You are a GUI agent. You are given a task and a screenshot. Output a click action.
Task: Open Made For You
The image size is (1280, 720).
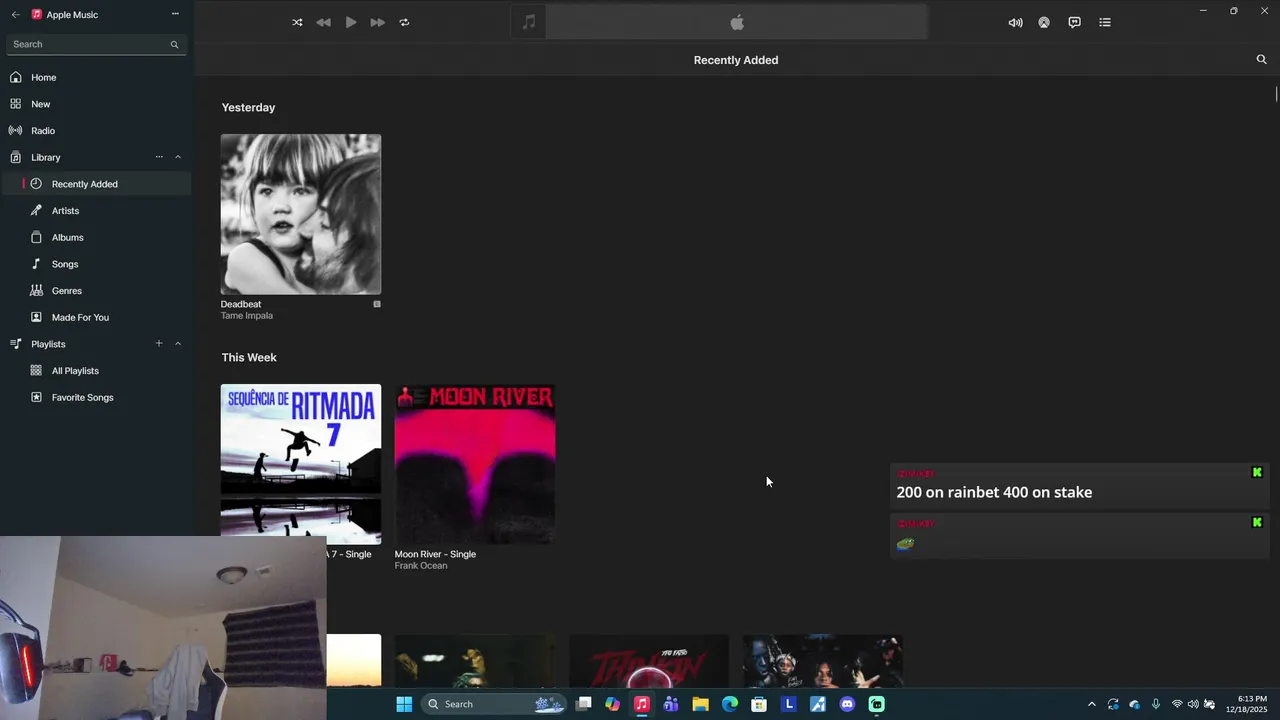coord(96,317)
